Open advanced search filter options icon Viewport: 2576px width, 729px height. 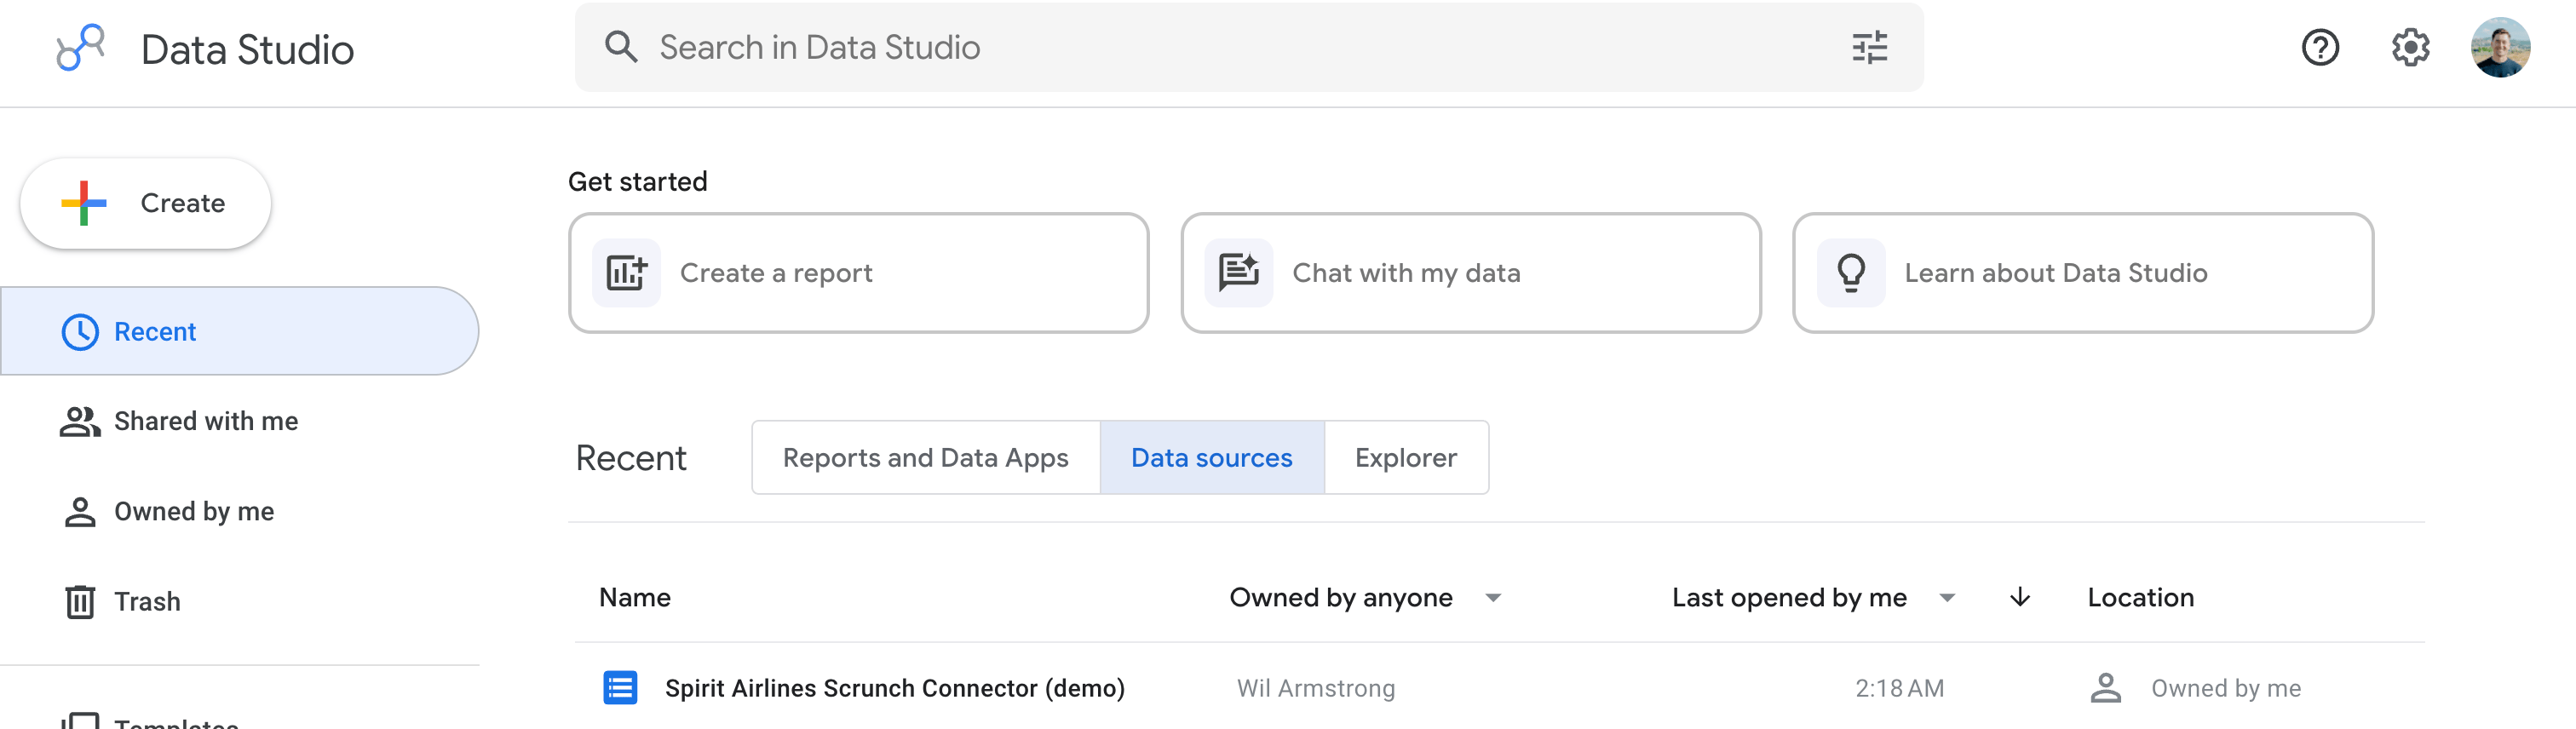tap(1869, 47)
